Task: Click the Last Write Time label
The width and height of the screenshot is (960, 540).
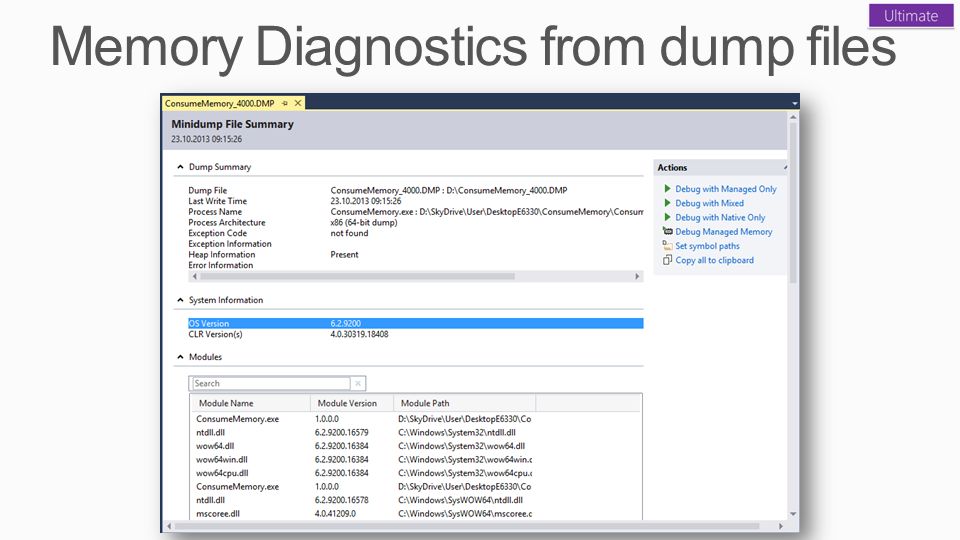Action: [217, 201]
